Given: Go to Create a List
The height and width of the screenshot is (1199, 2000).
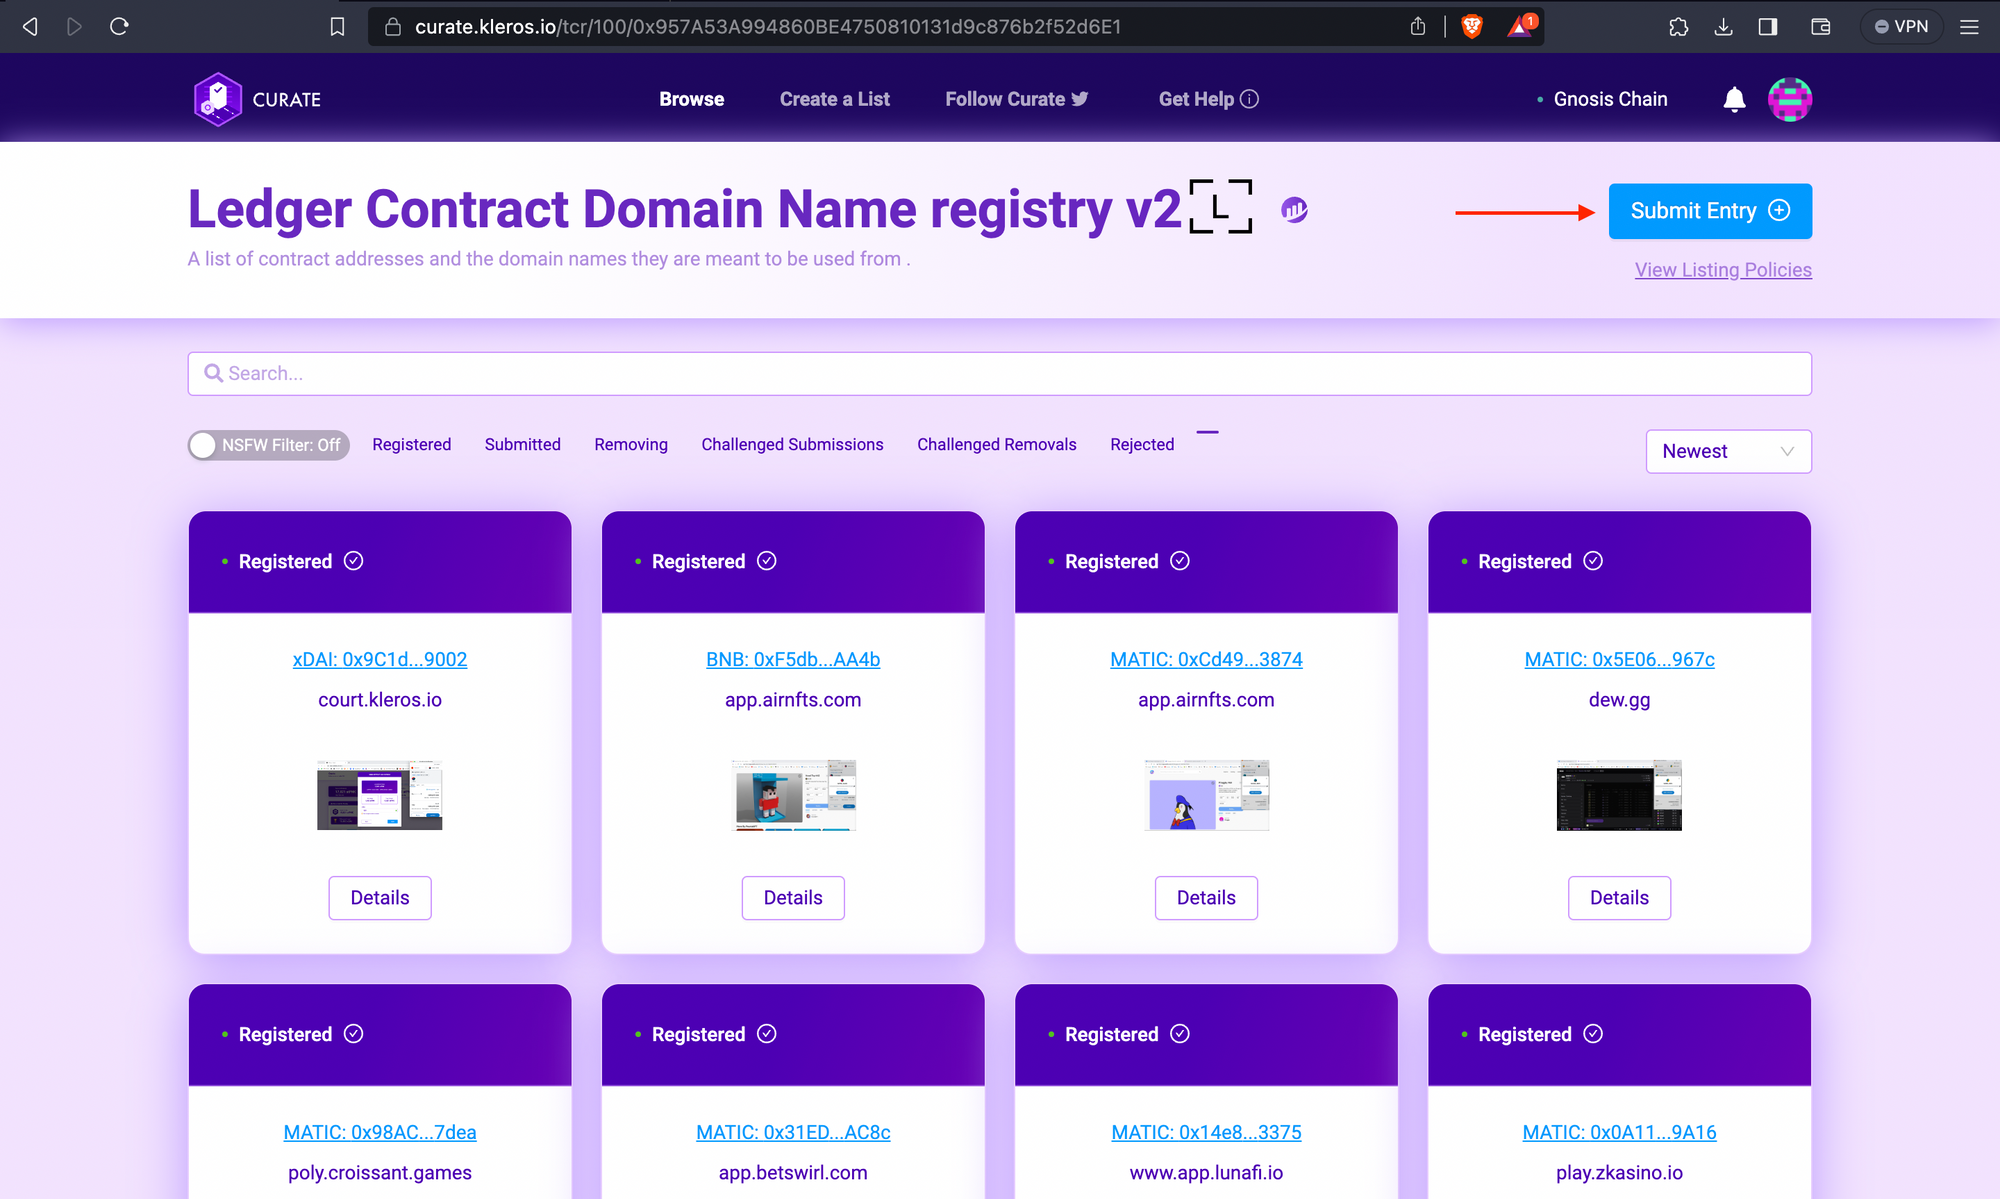Looking at the screenshot, I should [834, 99].
